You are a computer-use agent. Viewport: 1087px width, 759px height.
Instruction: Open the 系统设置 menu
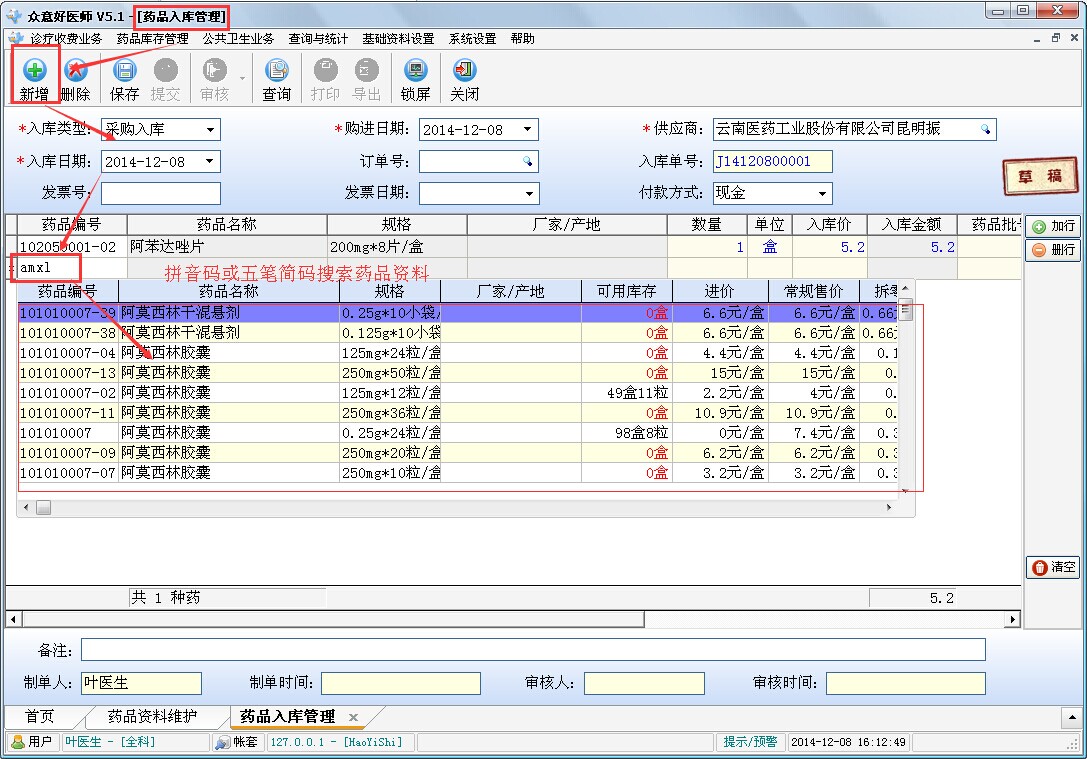[x=472, y=39]
